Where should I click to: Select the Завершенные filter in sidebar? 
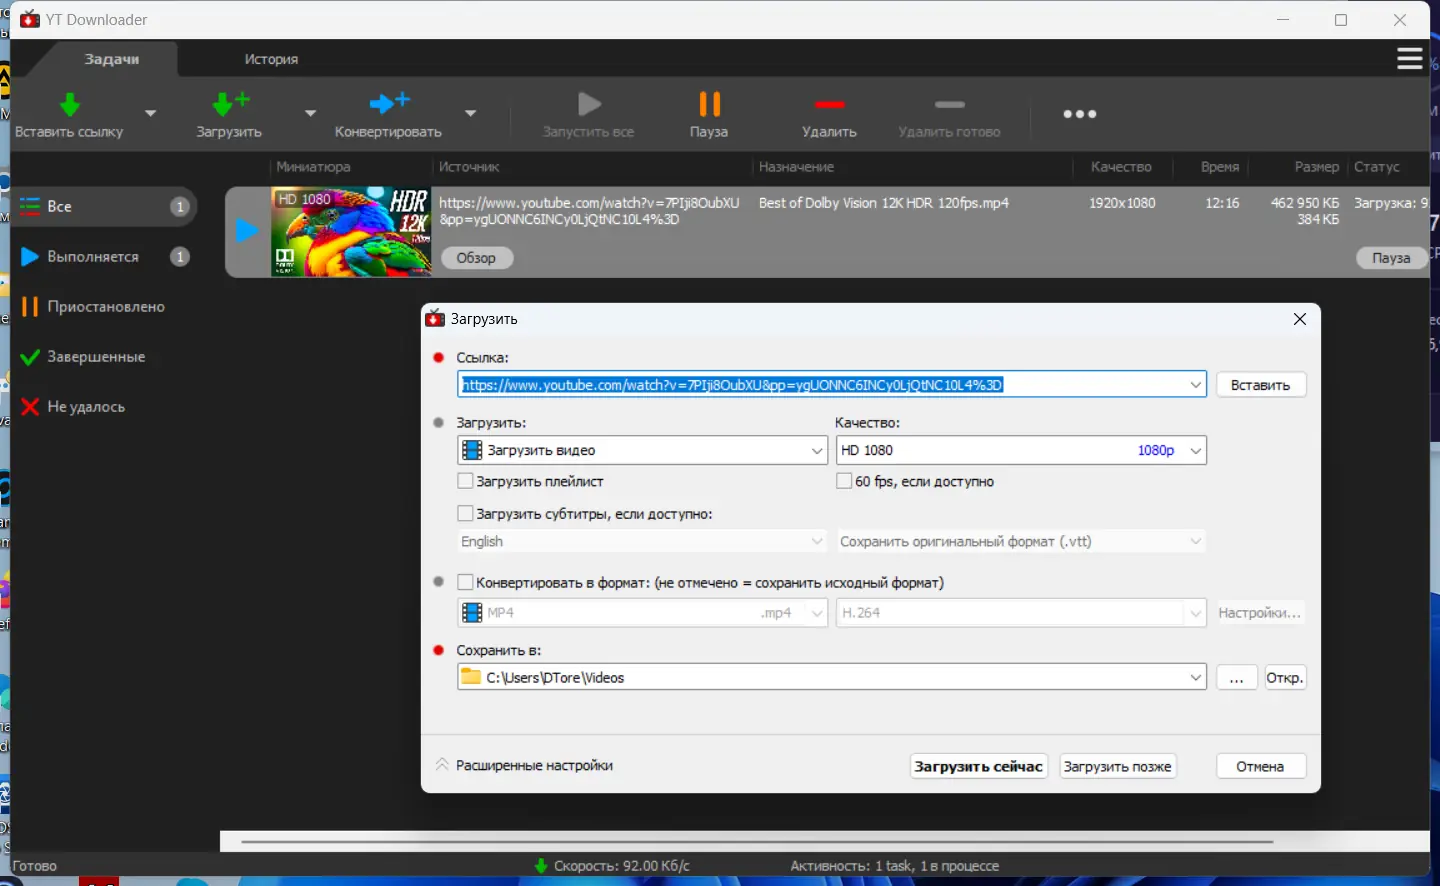coord(104,357)
